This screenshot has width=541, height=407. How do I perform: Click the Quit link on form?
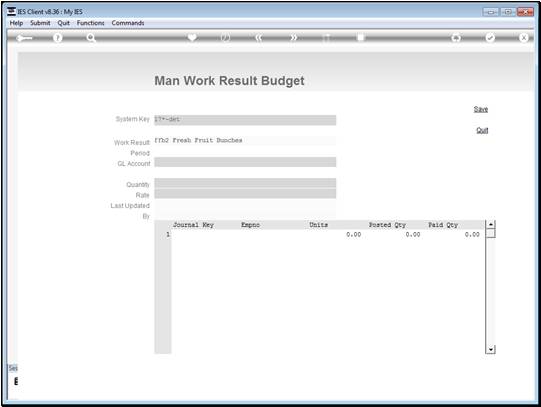point(482,130)
